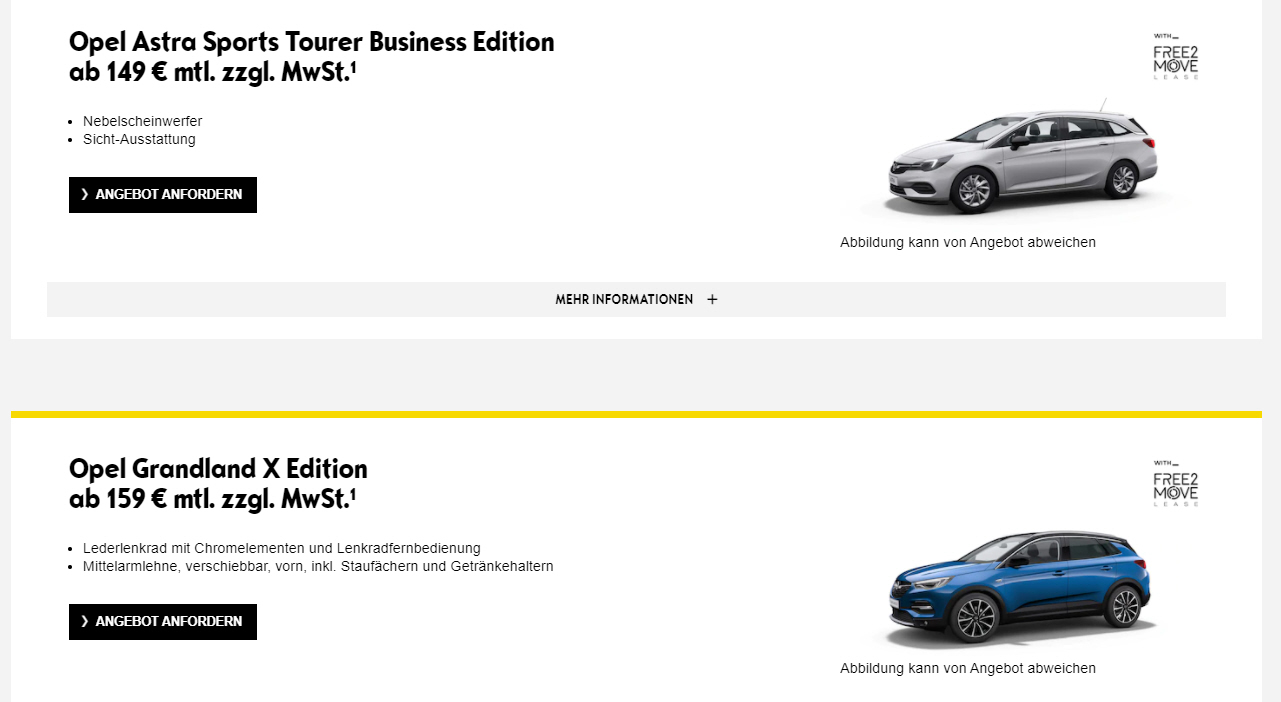Click the Opel Astra Sports Tourer Business Edition heading

coord(312,42)
